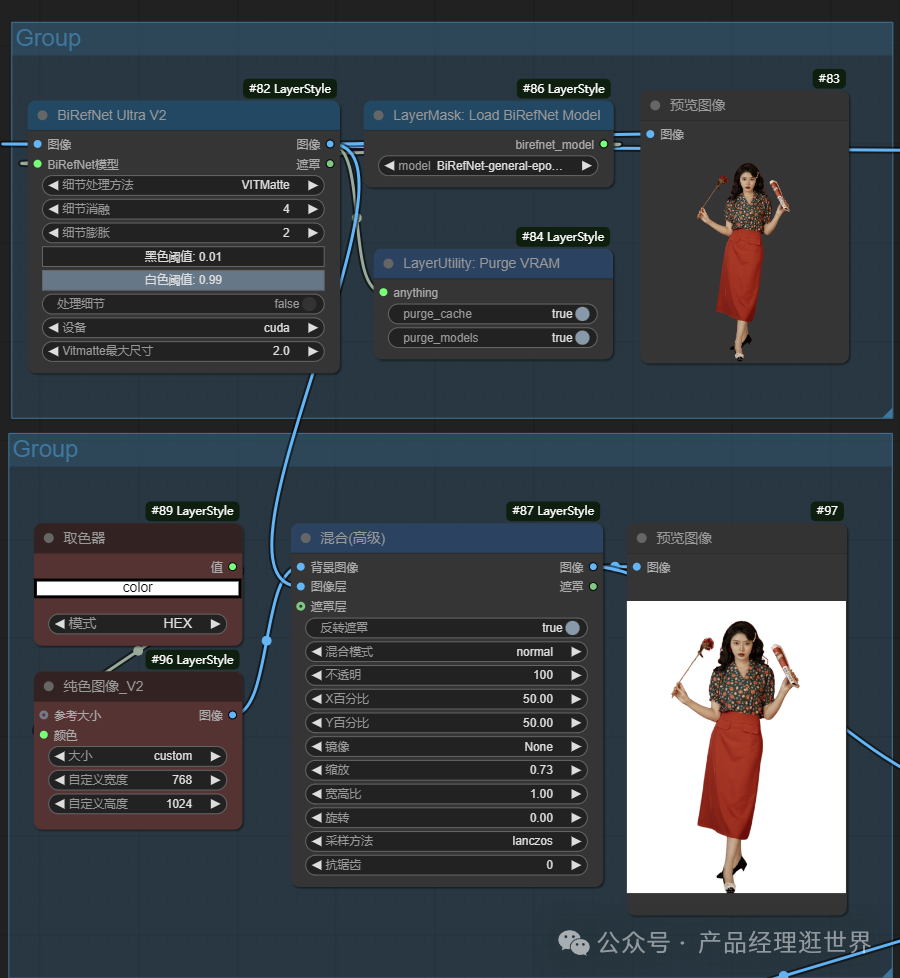Image resolution: width=900 pixels, height=978 pixels.
Task: Open the 大小 custom dropdown
Action: (137, 756)
